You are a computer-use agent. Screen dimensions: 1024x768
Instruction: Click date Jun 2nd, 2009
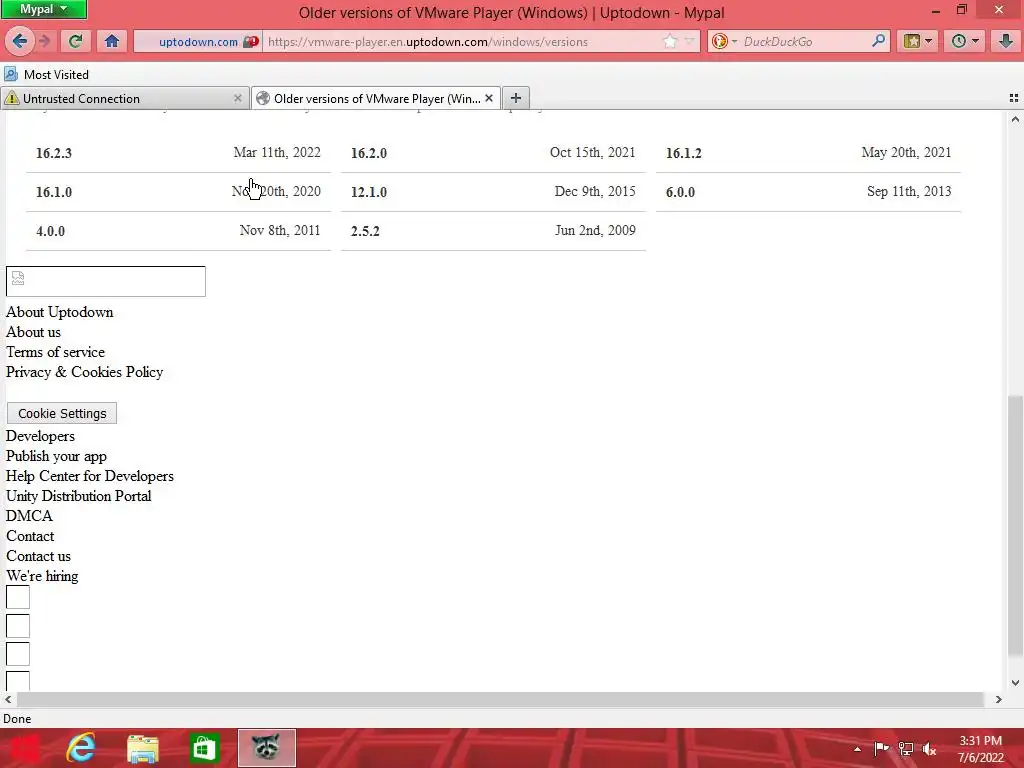tap(595, 230)
